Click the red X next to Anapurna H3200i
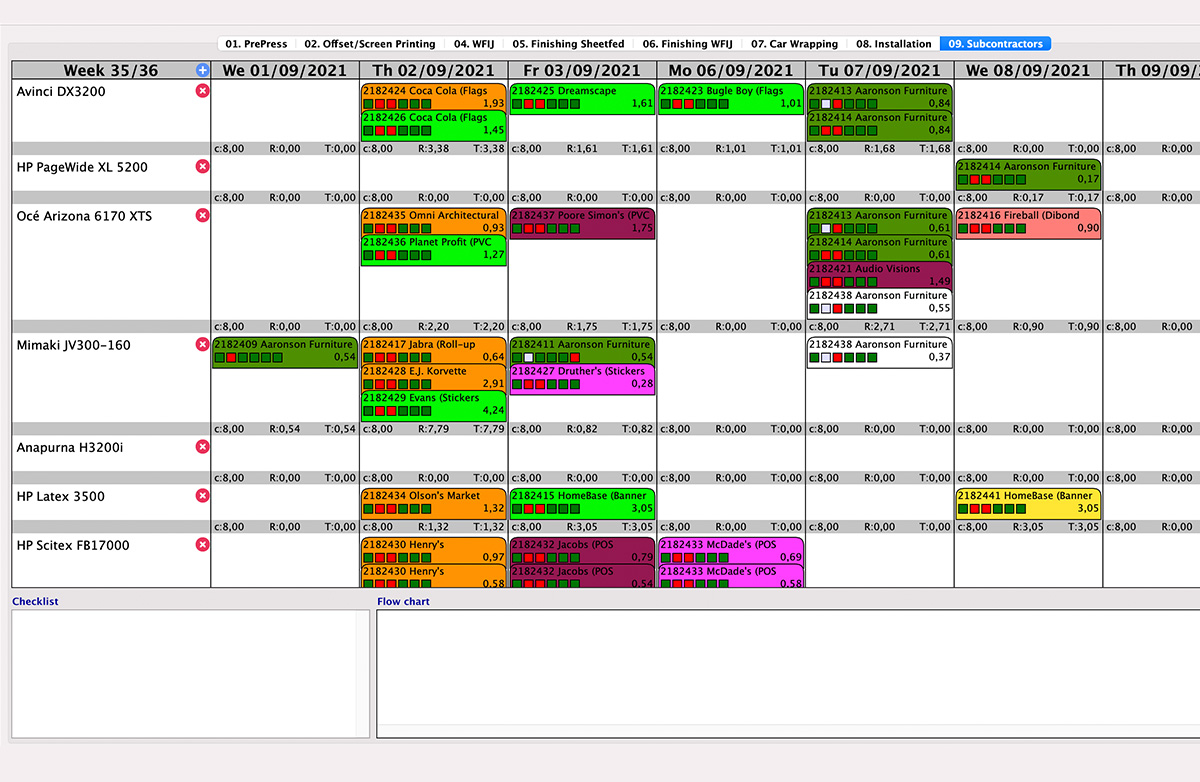The image size is (1200, 782). tap(202, 447)
